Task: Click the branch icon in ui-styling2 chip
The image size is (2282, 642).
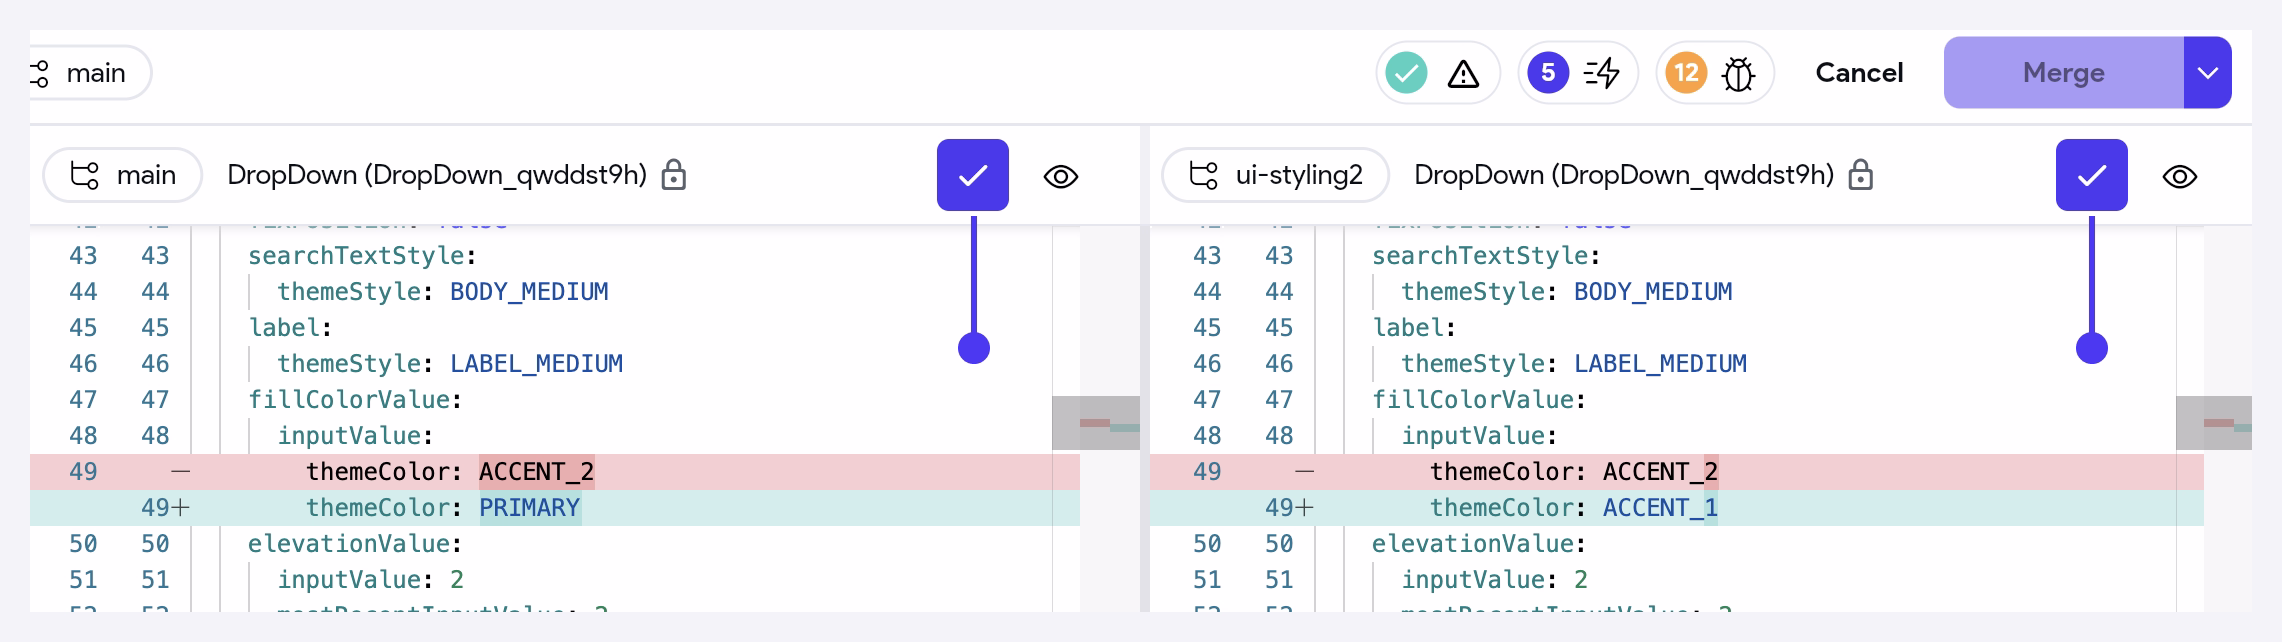Action: pos(1203,176)
